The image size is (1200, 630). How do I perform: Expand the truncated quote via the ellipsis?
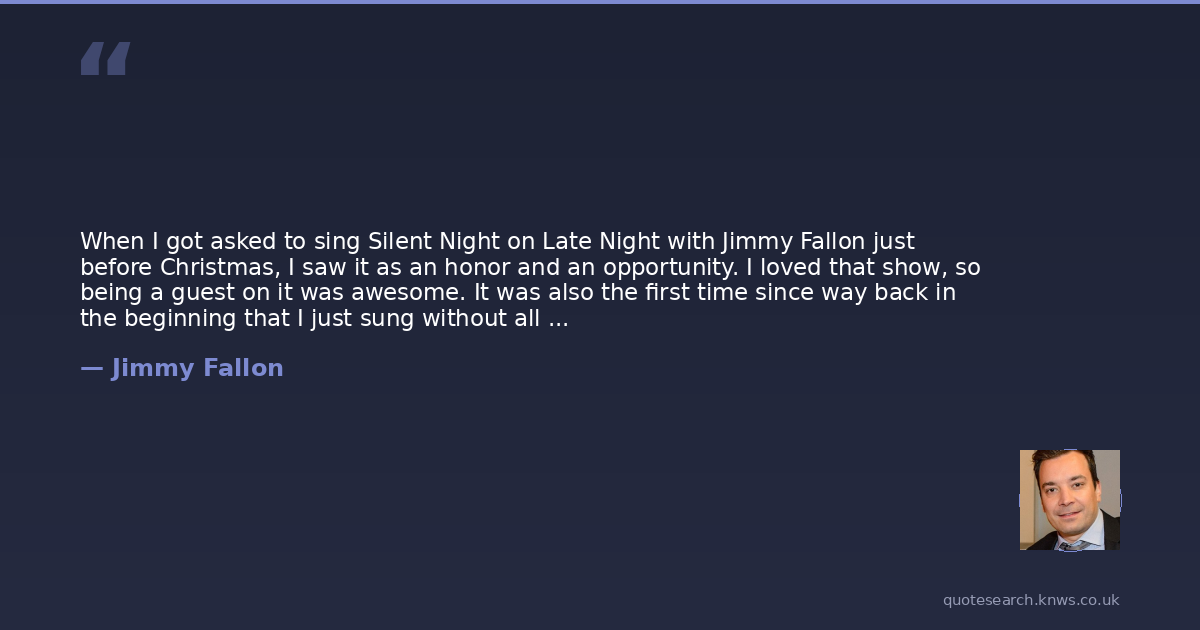click(558, 320)
